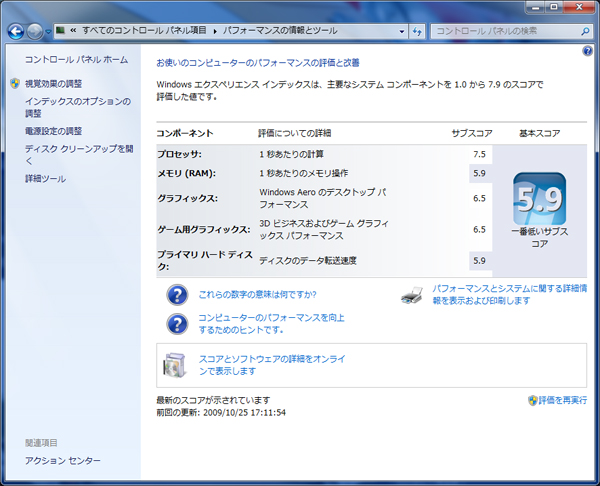The image size is (600, 486).
Task: Click the last update date 2009/10/25 text
Action: 244,413
